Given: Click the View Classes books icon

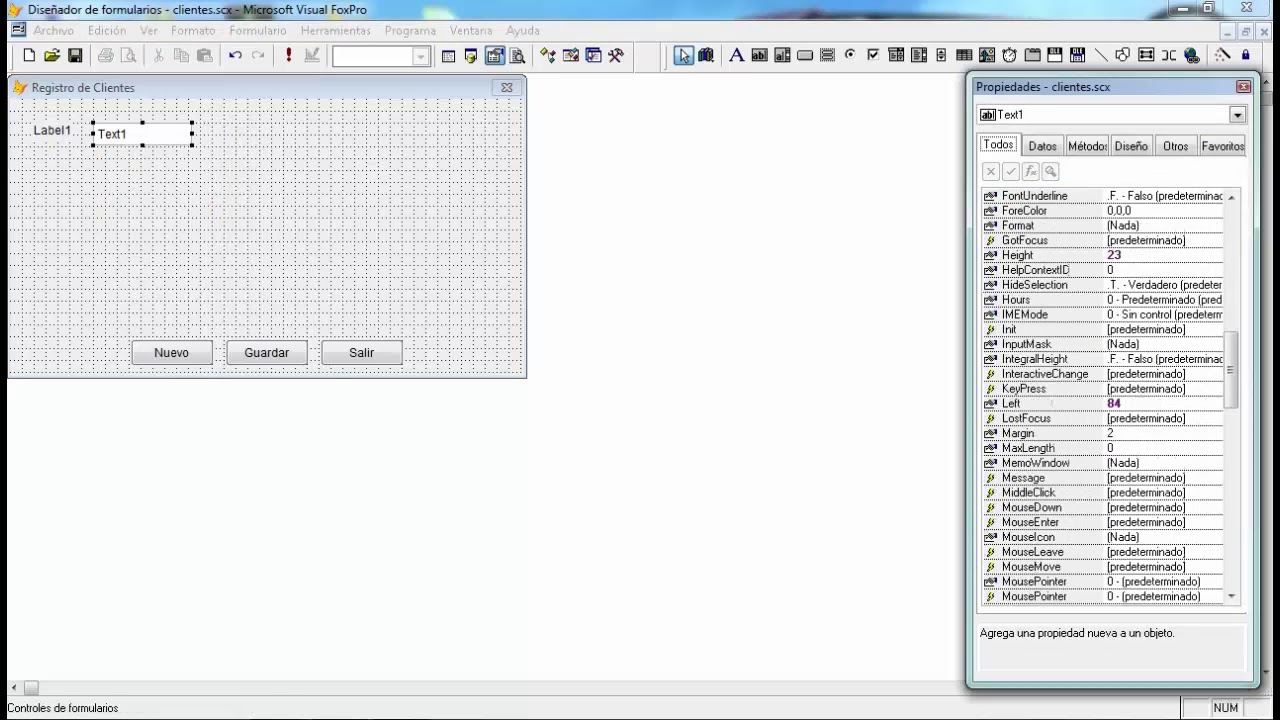Looking at the screenshot, I should (706, 56).
